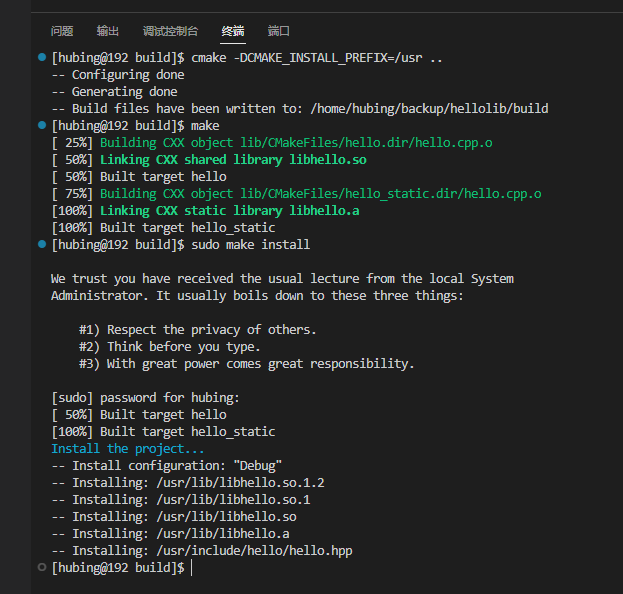
Task: Click the blue 'Install the project...' line
Action: (x=128, y=449)
